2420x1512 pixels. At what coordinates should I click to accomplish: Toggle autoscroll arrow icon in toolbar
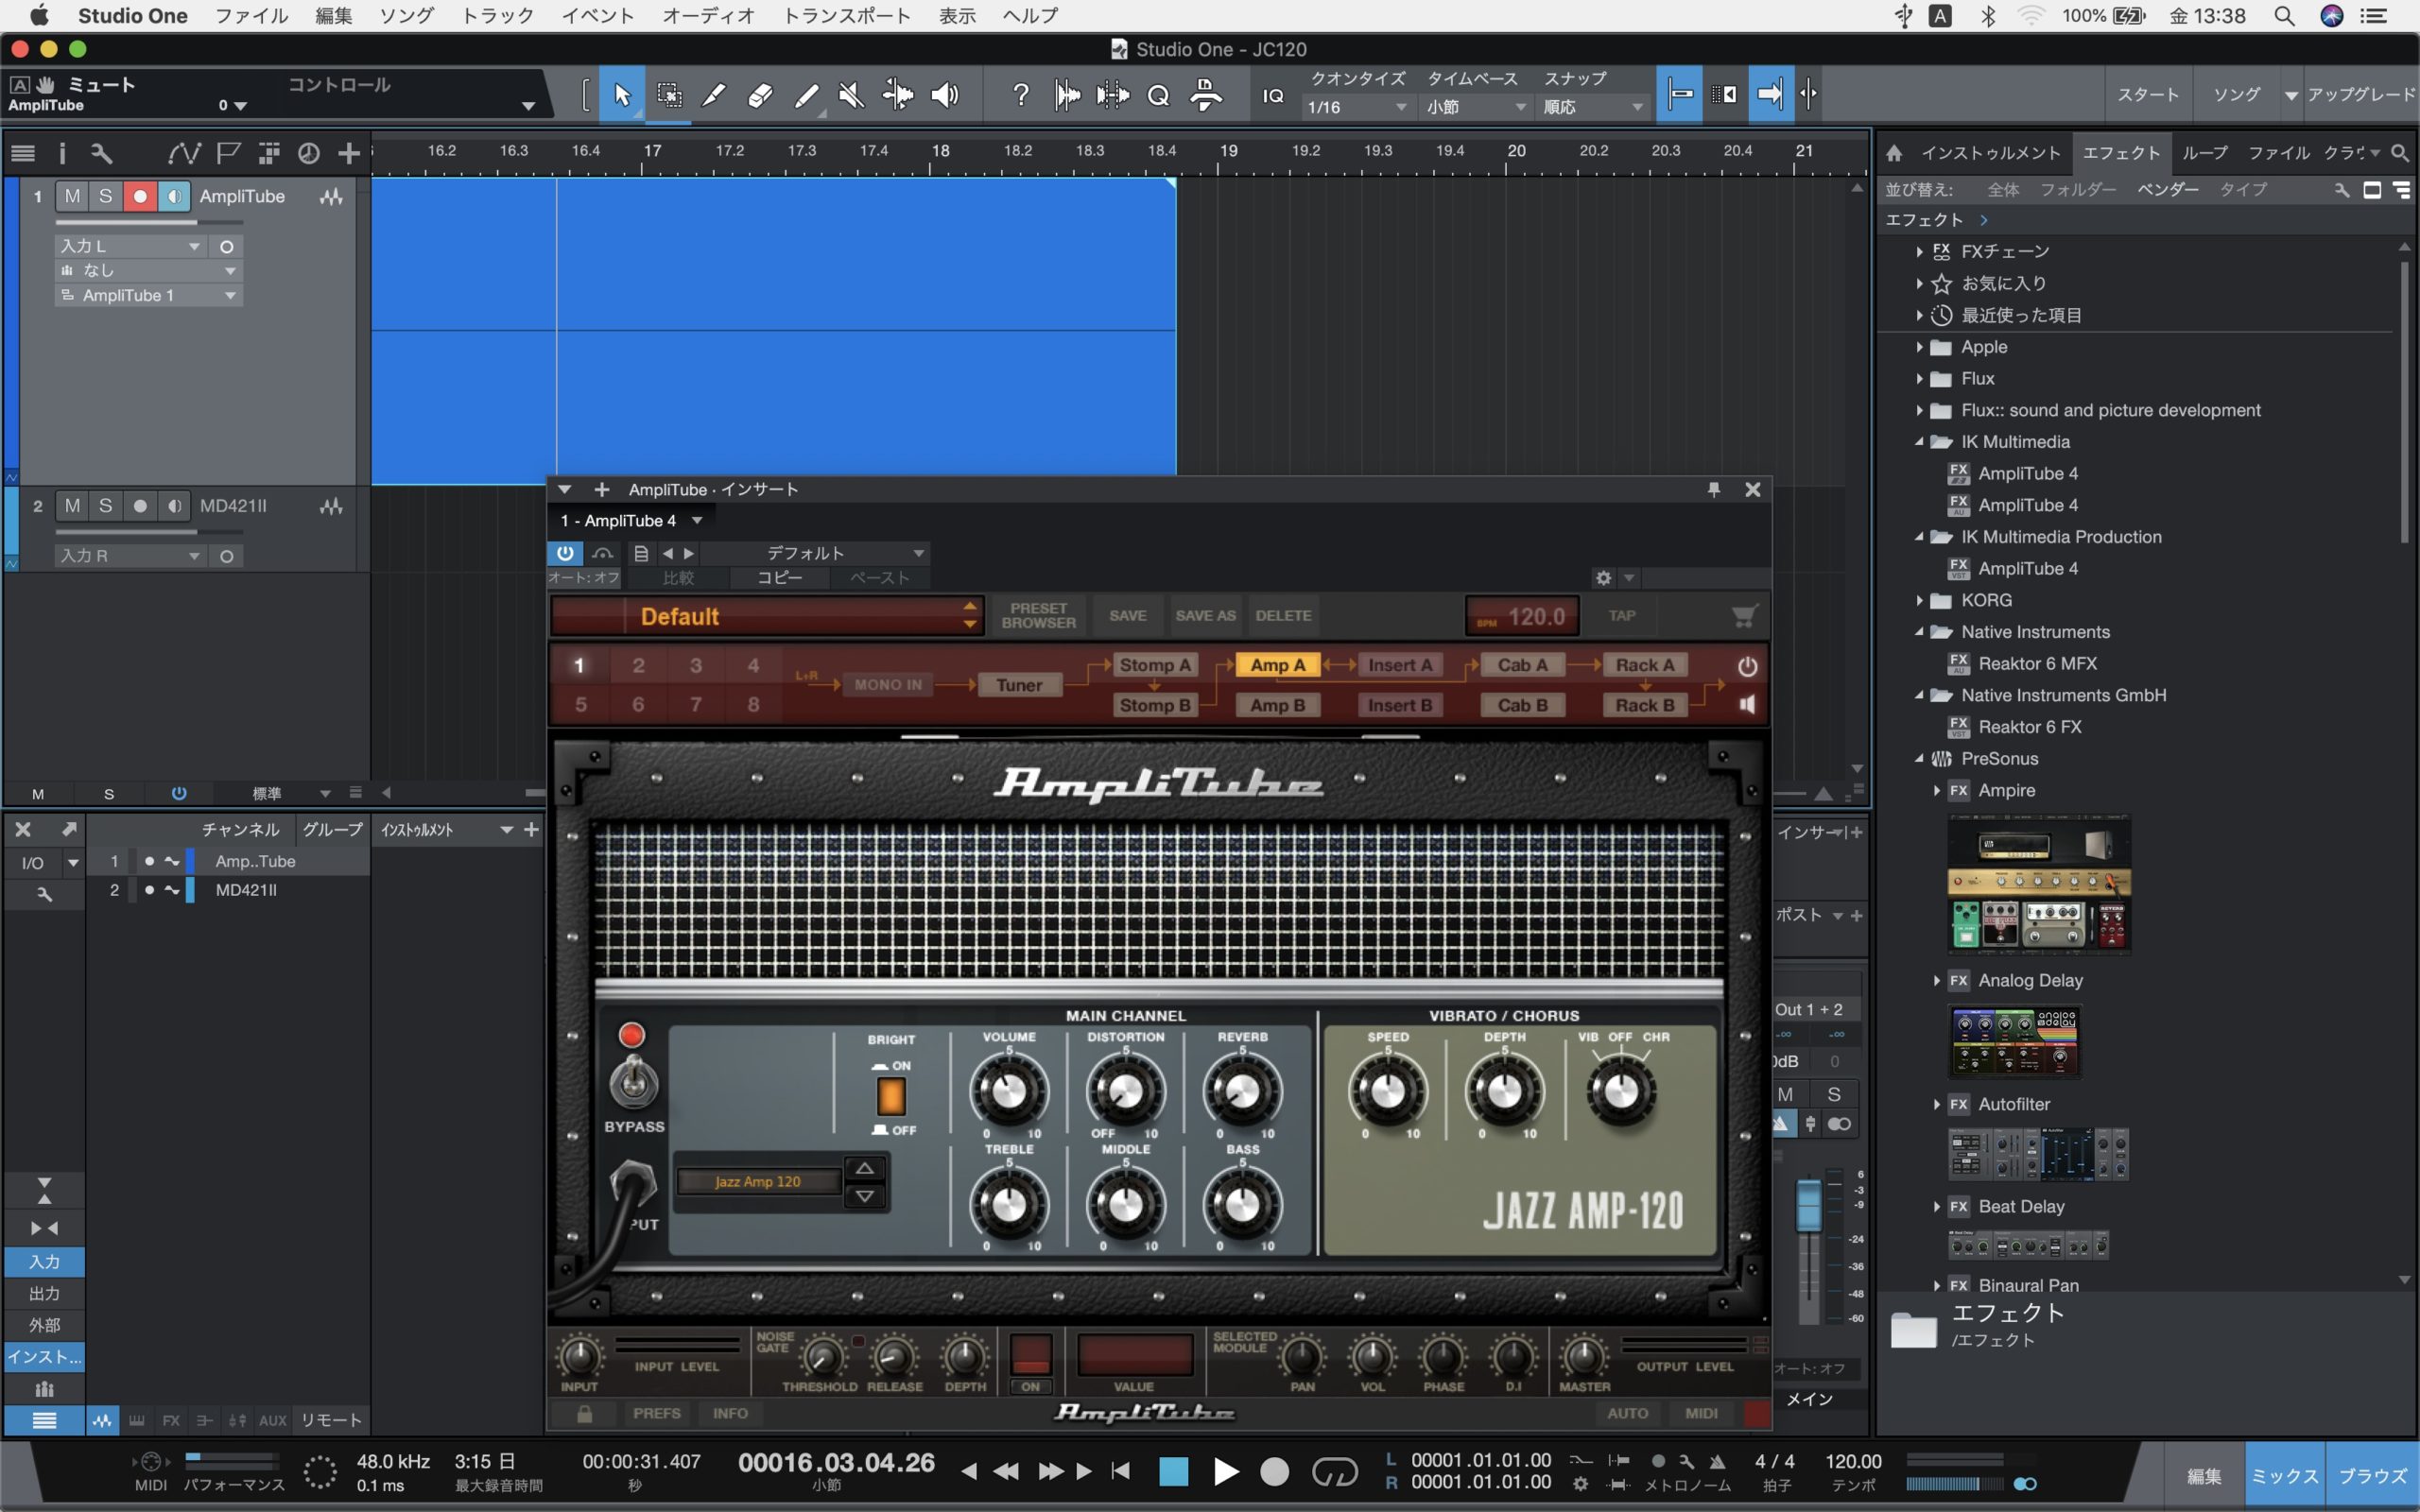click(1770, 95)
